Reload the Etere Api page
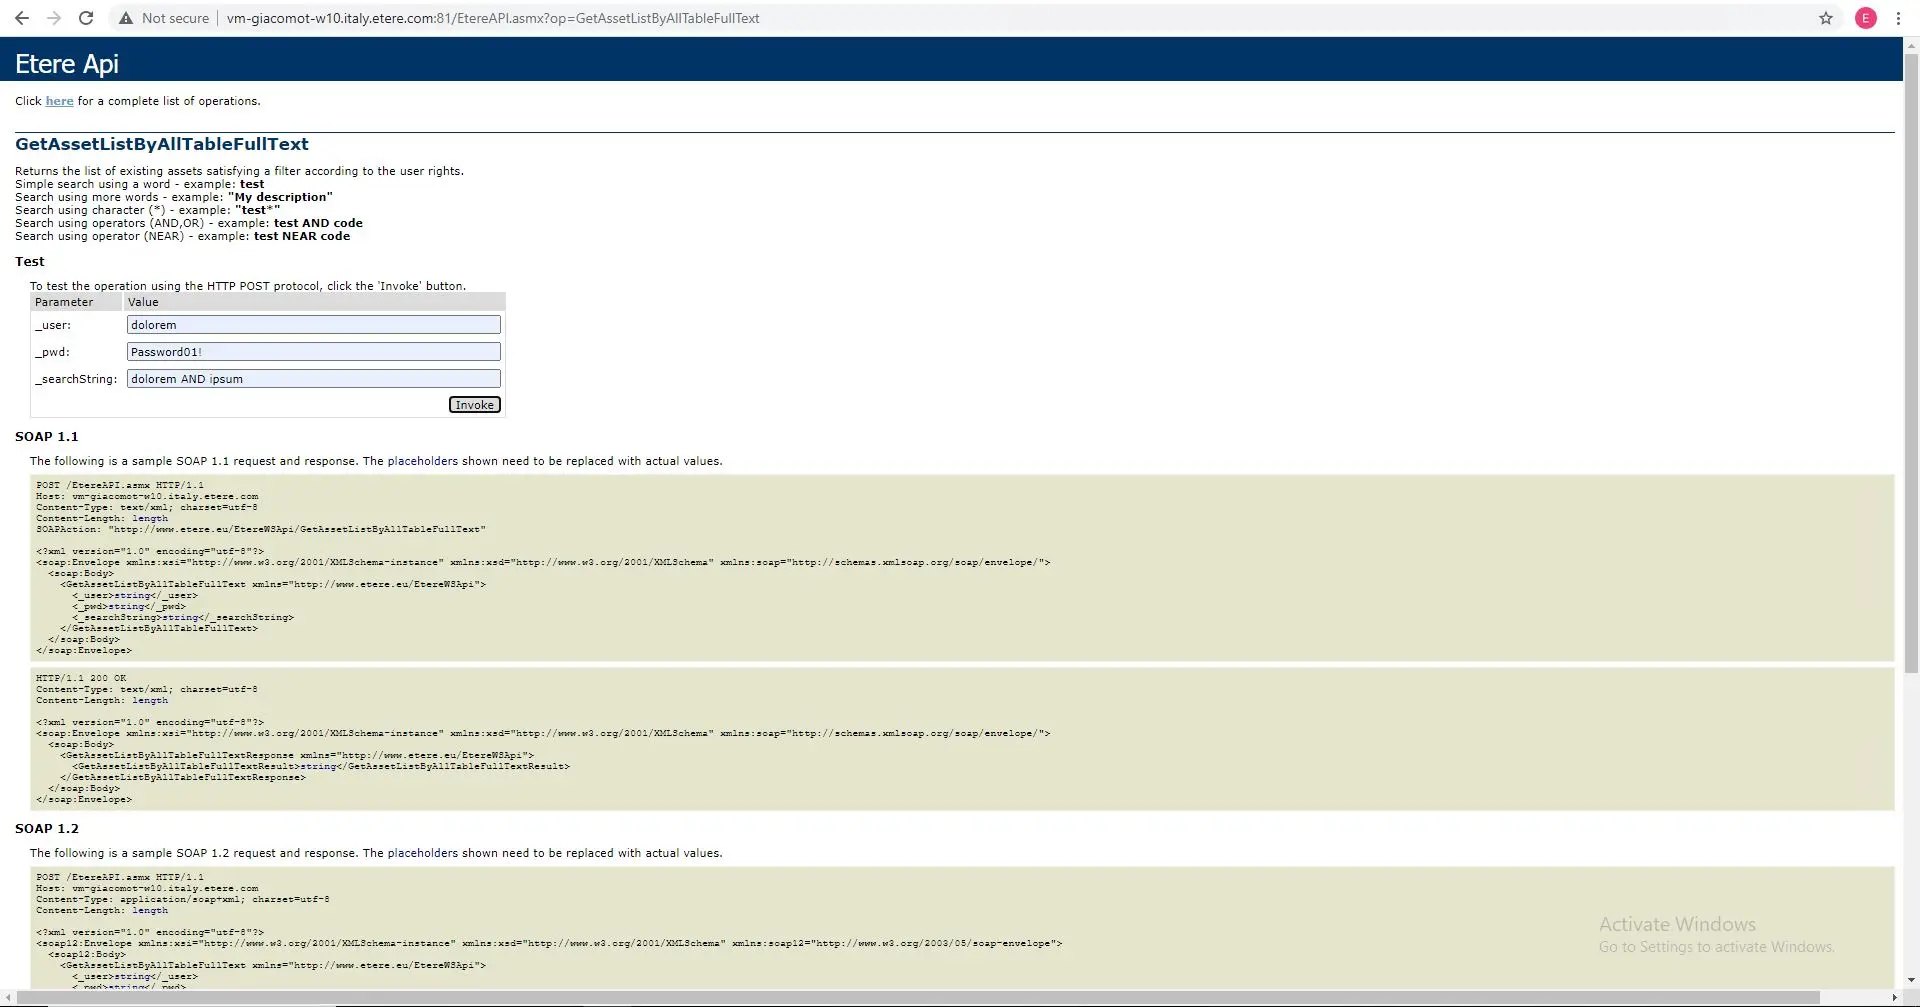The width and height of the screenshot is (1920, 1007). 86,18
